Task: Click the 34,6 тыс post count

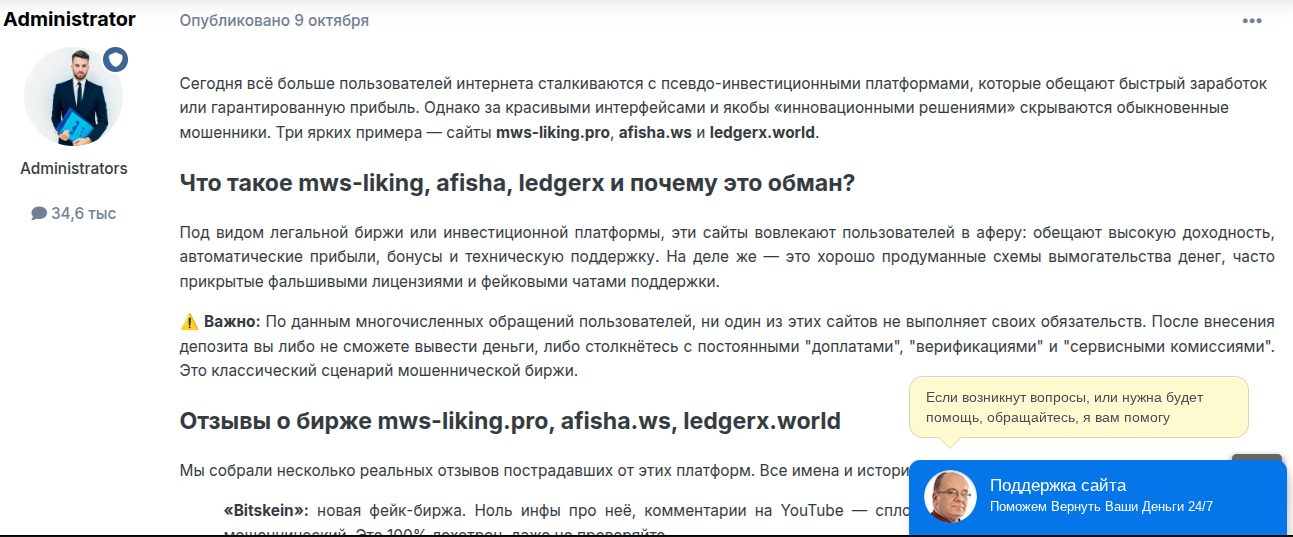Action: click(x=84, y=213)
